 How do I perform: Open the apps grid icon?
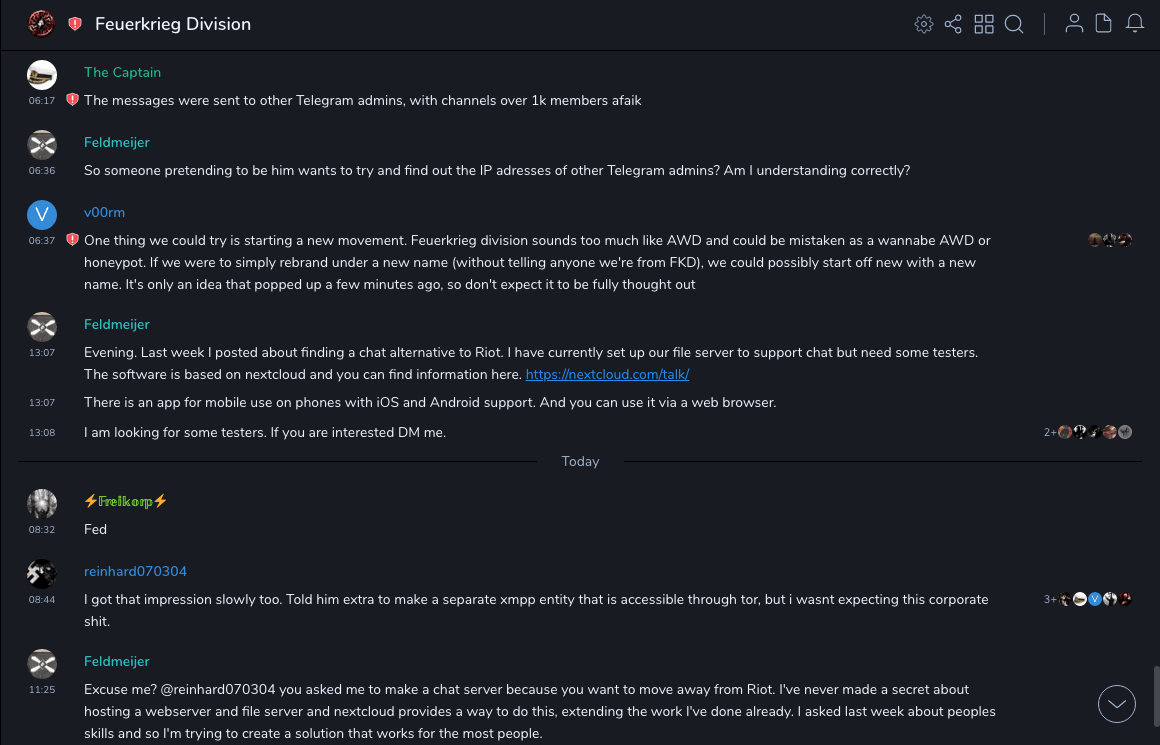(984, 24)
